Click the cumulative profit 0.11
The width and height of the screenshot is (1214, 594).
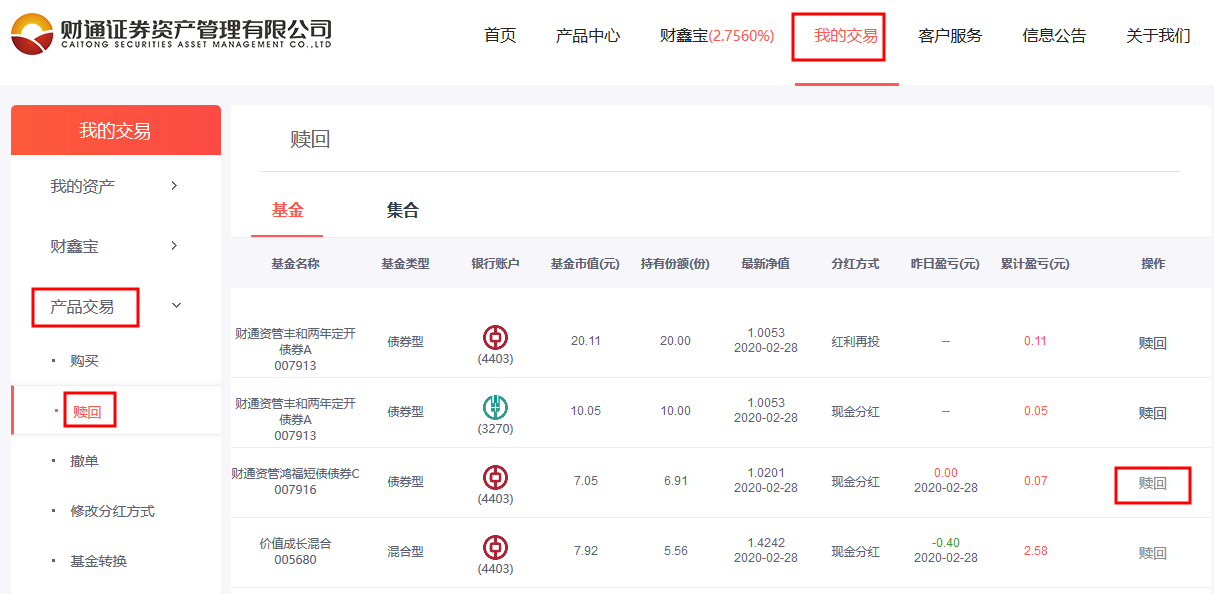pos(1035,341)
